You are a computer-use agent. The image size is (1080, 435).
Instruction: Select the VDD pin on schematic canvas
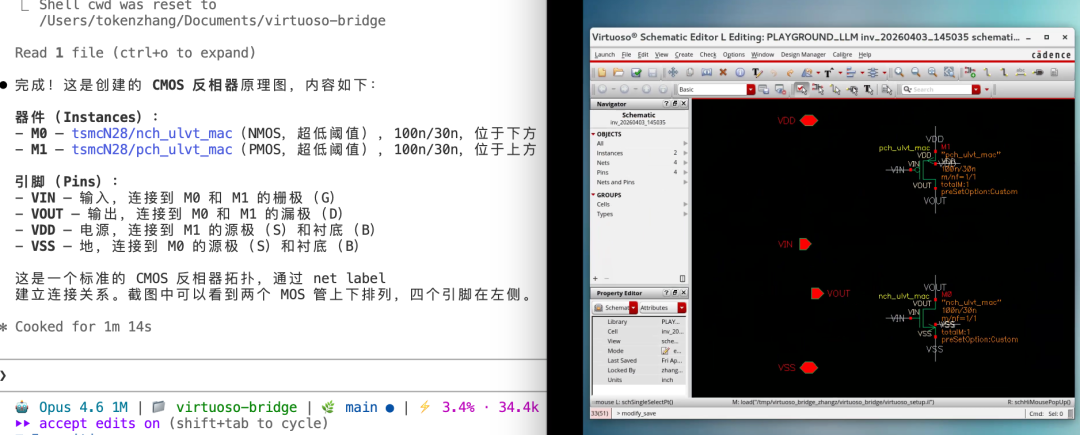click(x=807, y=121)
